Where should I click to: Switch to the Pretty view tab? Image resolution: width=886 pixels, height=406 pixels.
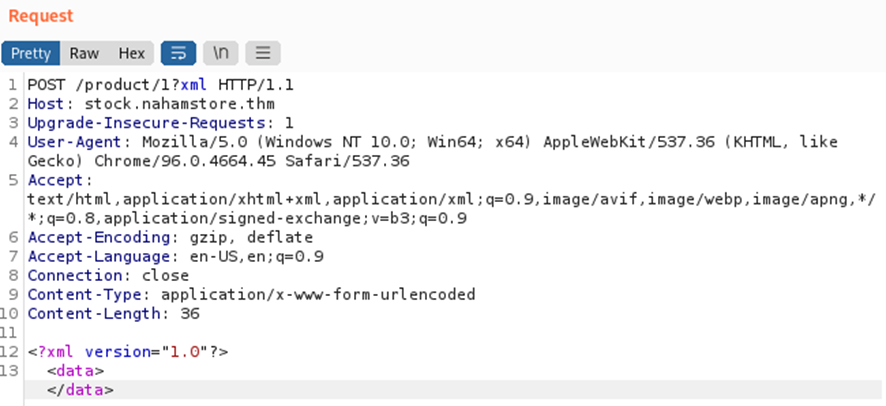pyautogui.click(x=31, y=53)
